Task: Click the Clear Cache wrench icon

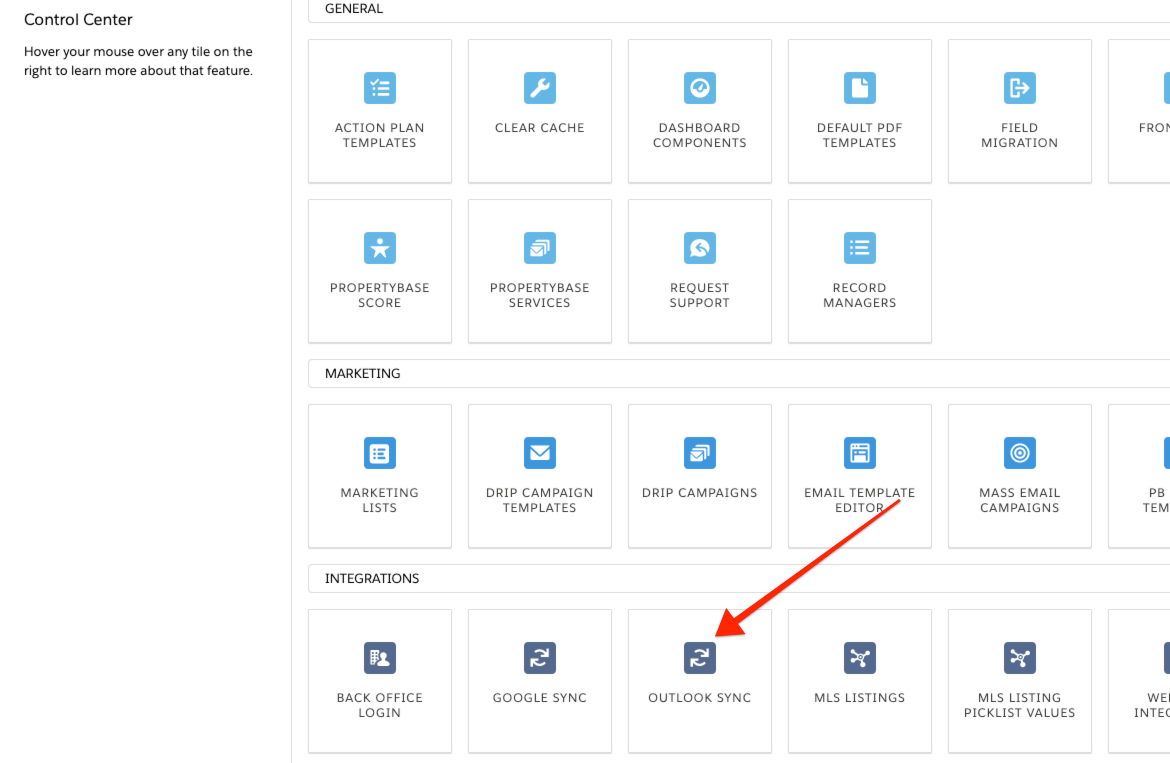Action: [x=540, y=88]
